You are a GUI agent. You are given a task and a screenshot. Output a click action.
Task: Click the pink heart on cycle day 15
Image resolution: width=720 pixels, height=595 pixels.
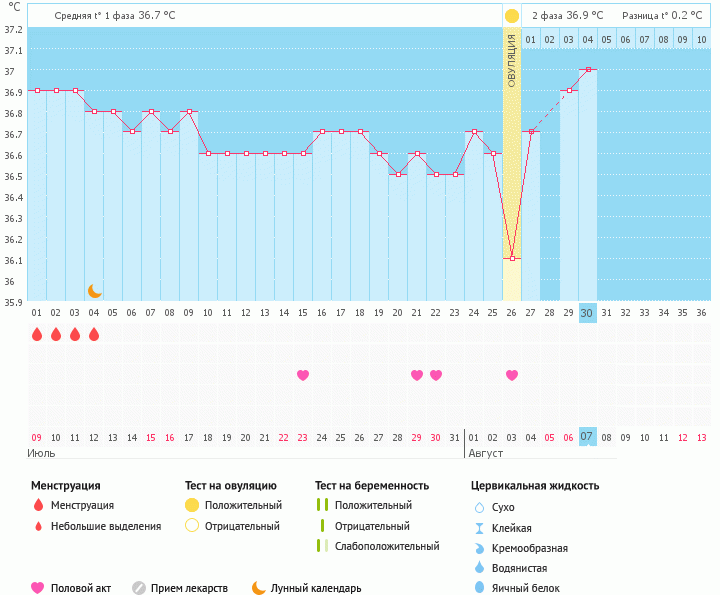tap(303, 375)
